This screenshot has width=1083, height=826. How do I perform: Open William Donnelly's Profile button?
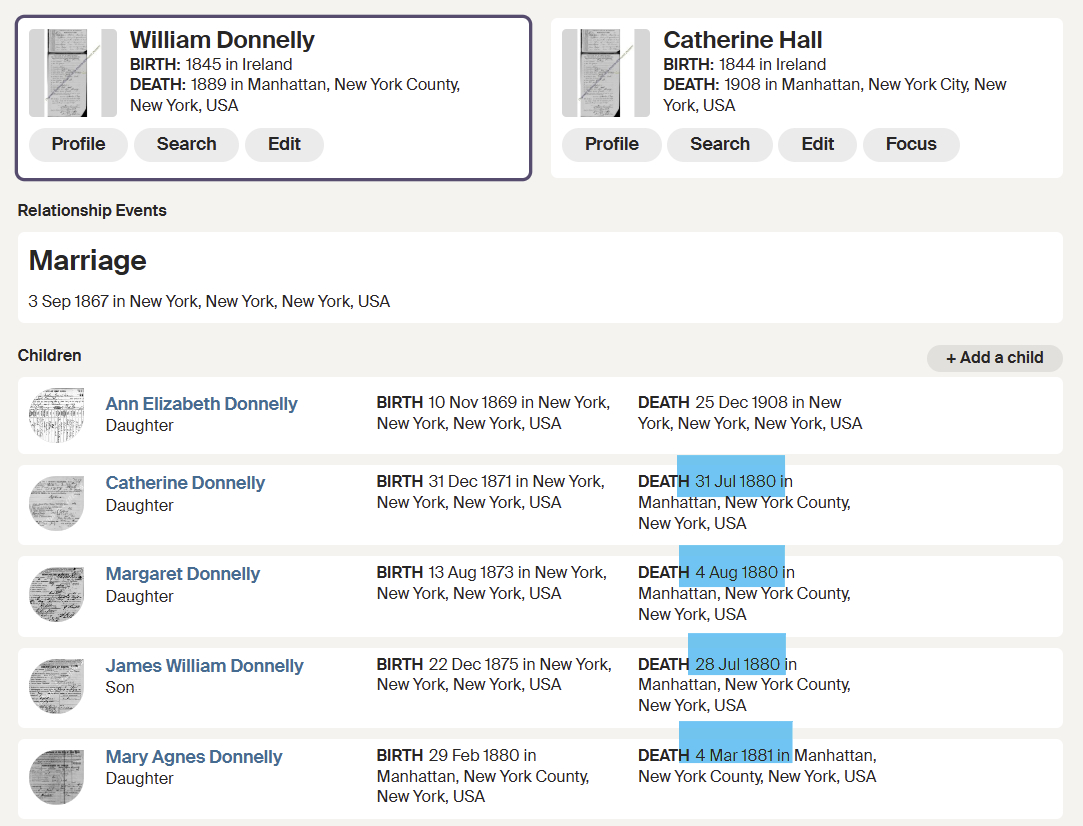point(78,144)
